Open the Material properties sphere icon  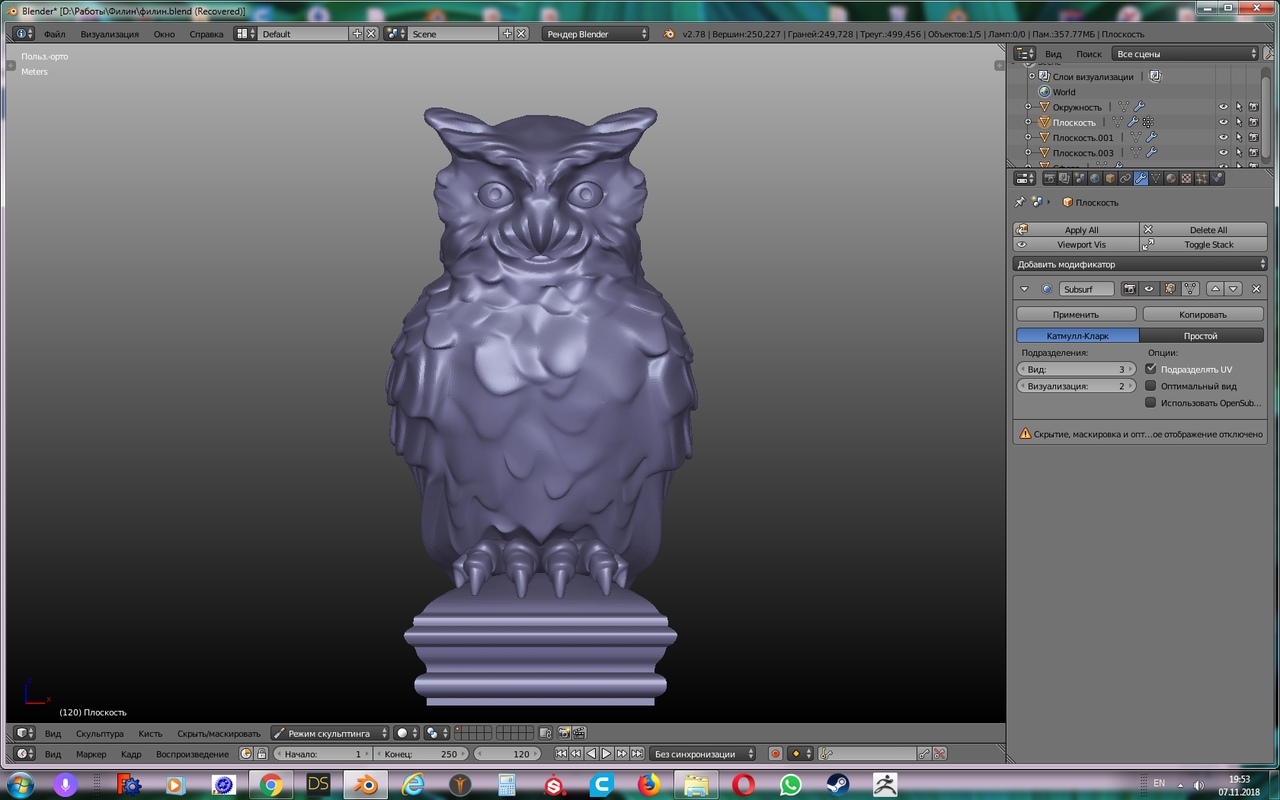click(1171, 178)
